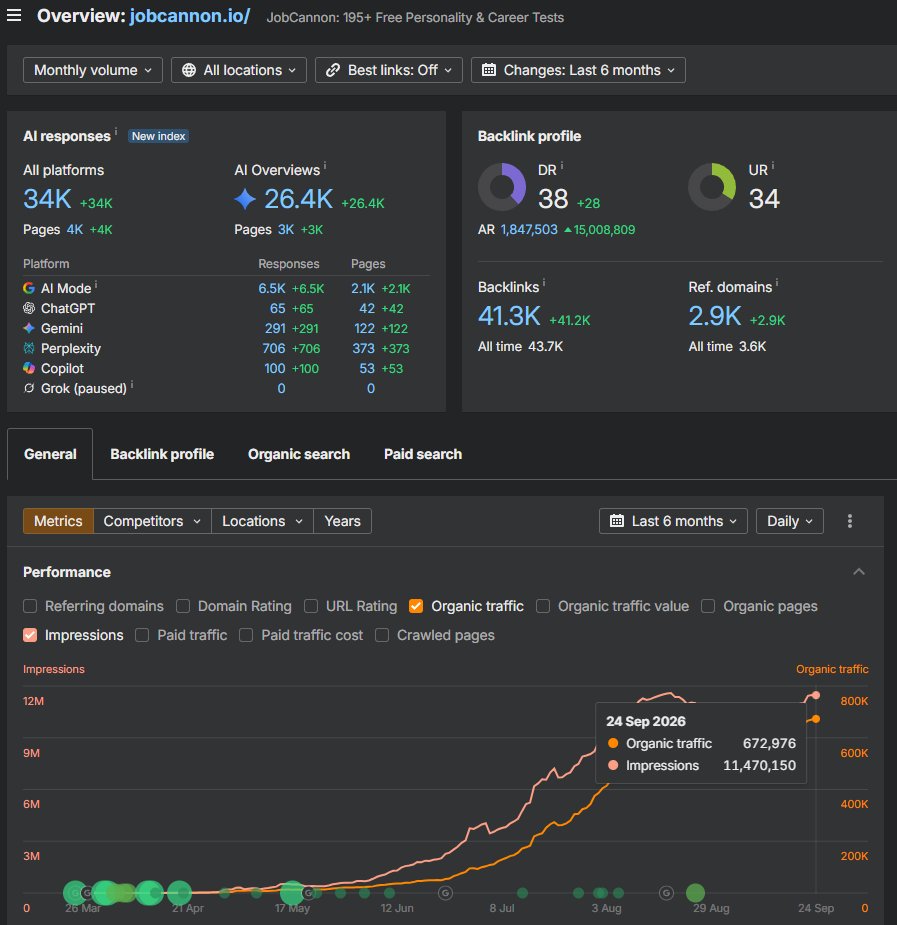Open the jobcannon.io/ link in the title
Image resolution: width=897 pixels, height=925 pixels.
(x=190, y=16)
